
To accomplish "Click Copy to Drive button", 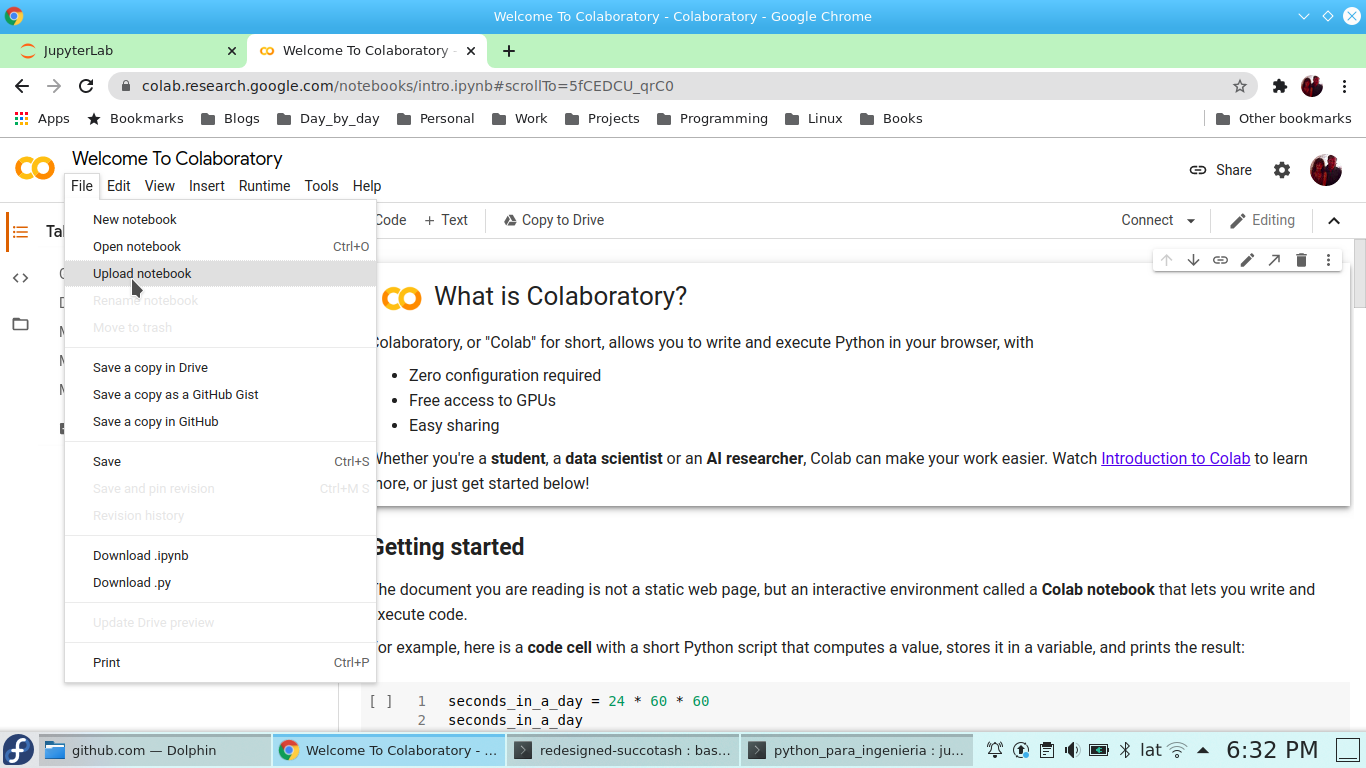I will (553, 220).
